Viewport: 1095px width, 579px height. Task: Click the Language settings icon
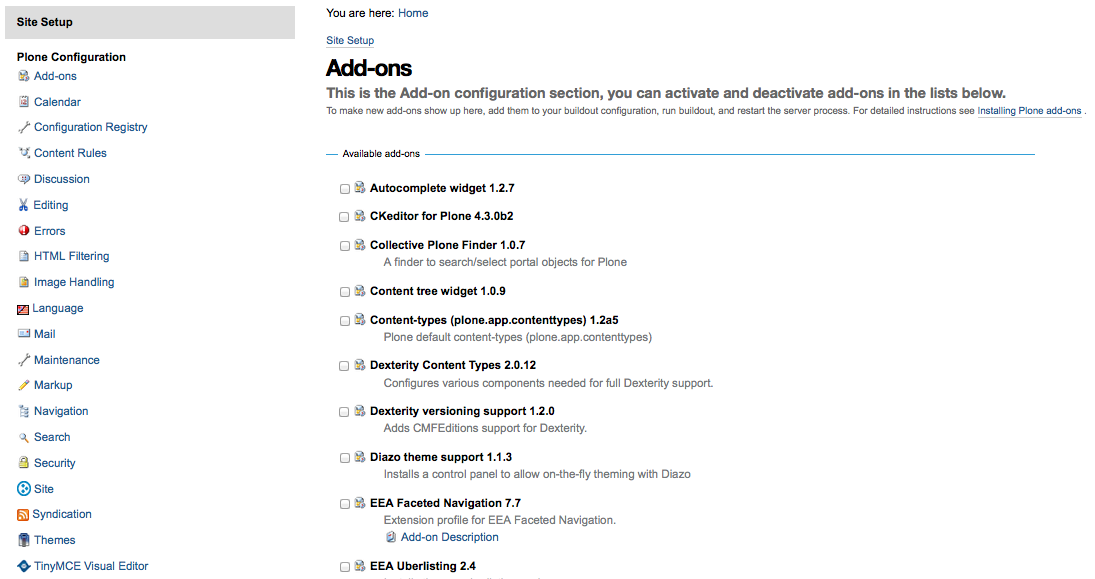click(x=24, y=307)
